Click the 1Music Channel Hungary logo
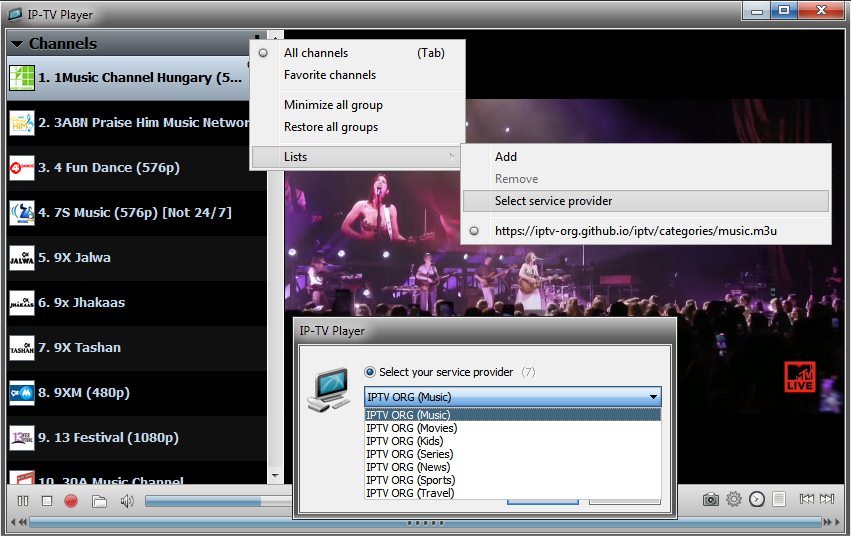 click(22, 78)
